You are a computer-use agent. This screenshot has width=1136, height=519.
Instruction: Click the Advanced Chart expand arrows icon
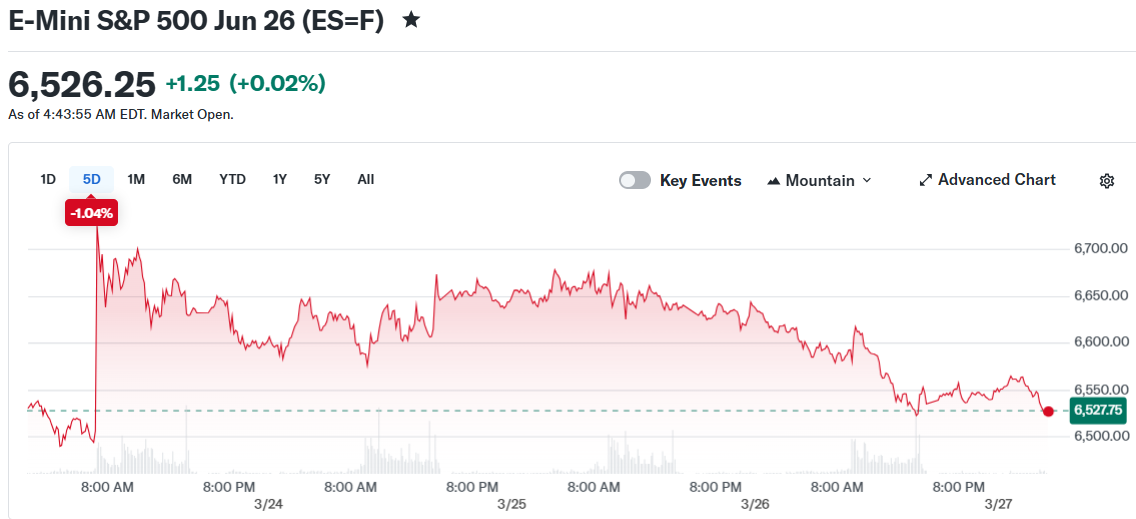coord(926,181)
